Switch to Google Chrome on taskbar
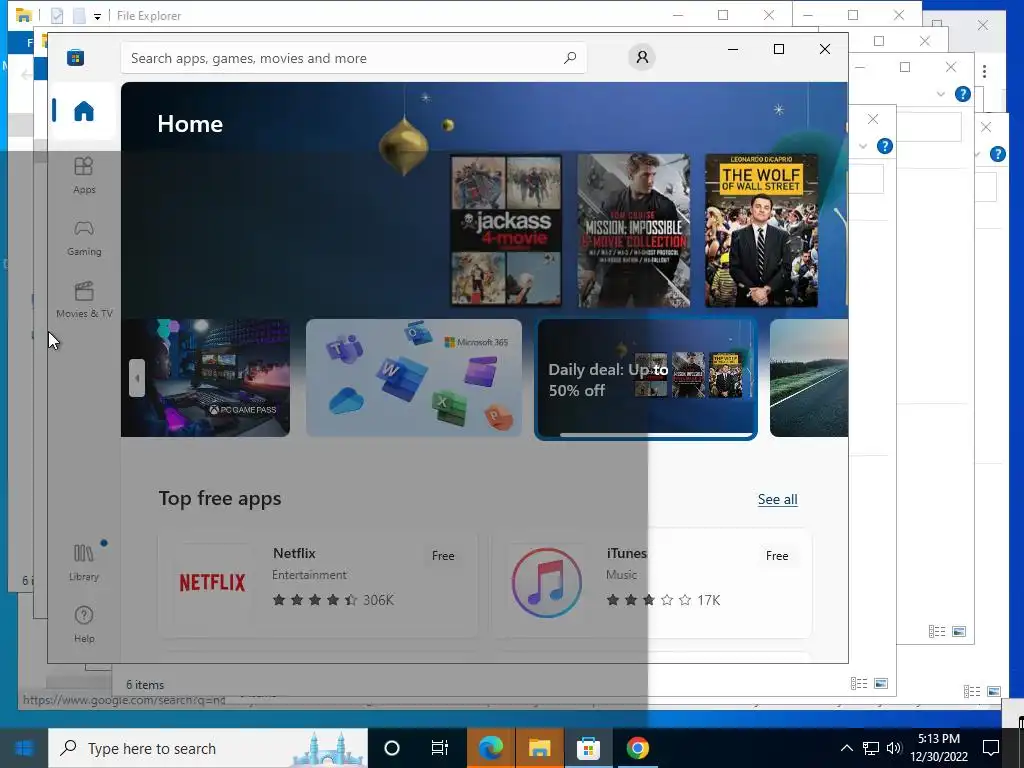This screenshot has height=768, width=1024. 637,748
